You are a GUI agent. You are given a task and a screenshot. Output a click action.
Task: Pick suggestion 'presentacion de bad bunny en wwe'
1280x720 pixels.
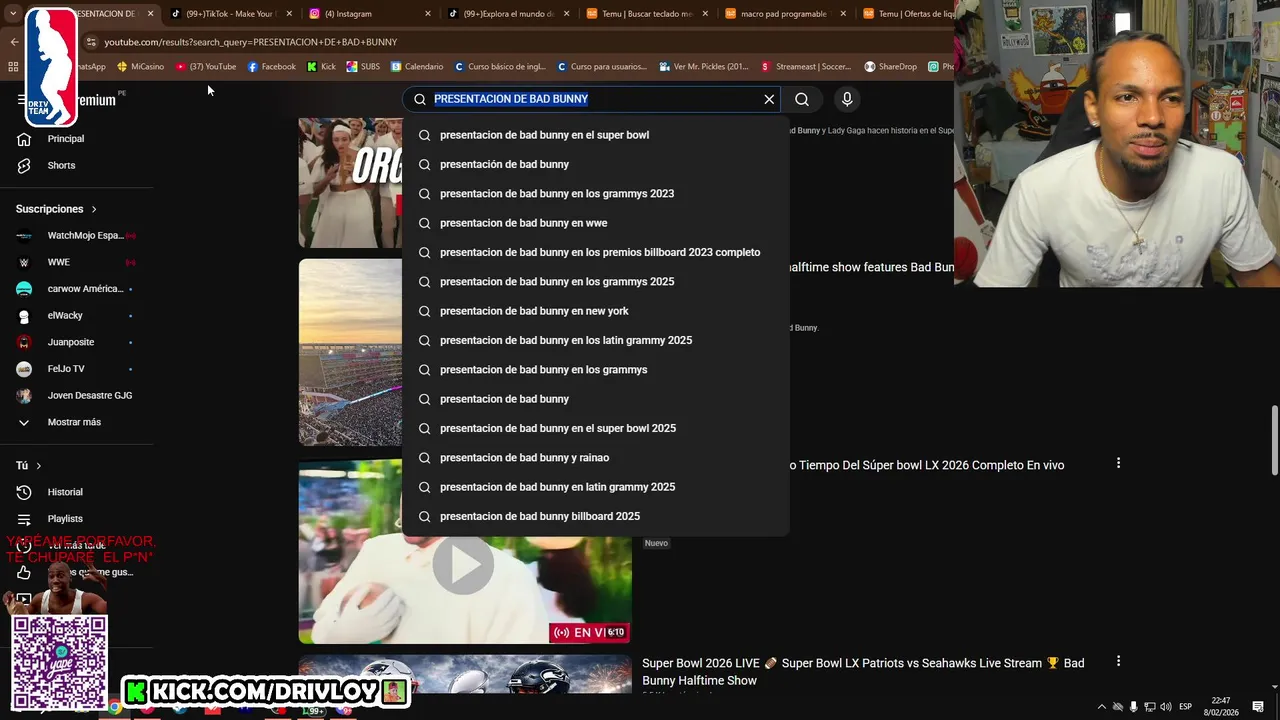coord(596,223)
